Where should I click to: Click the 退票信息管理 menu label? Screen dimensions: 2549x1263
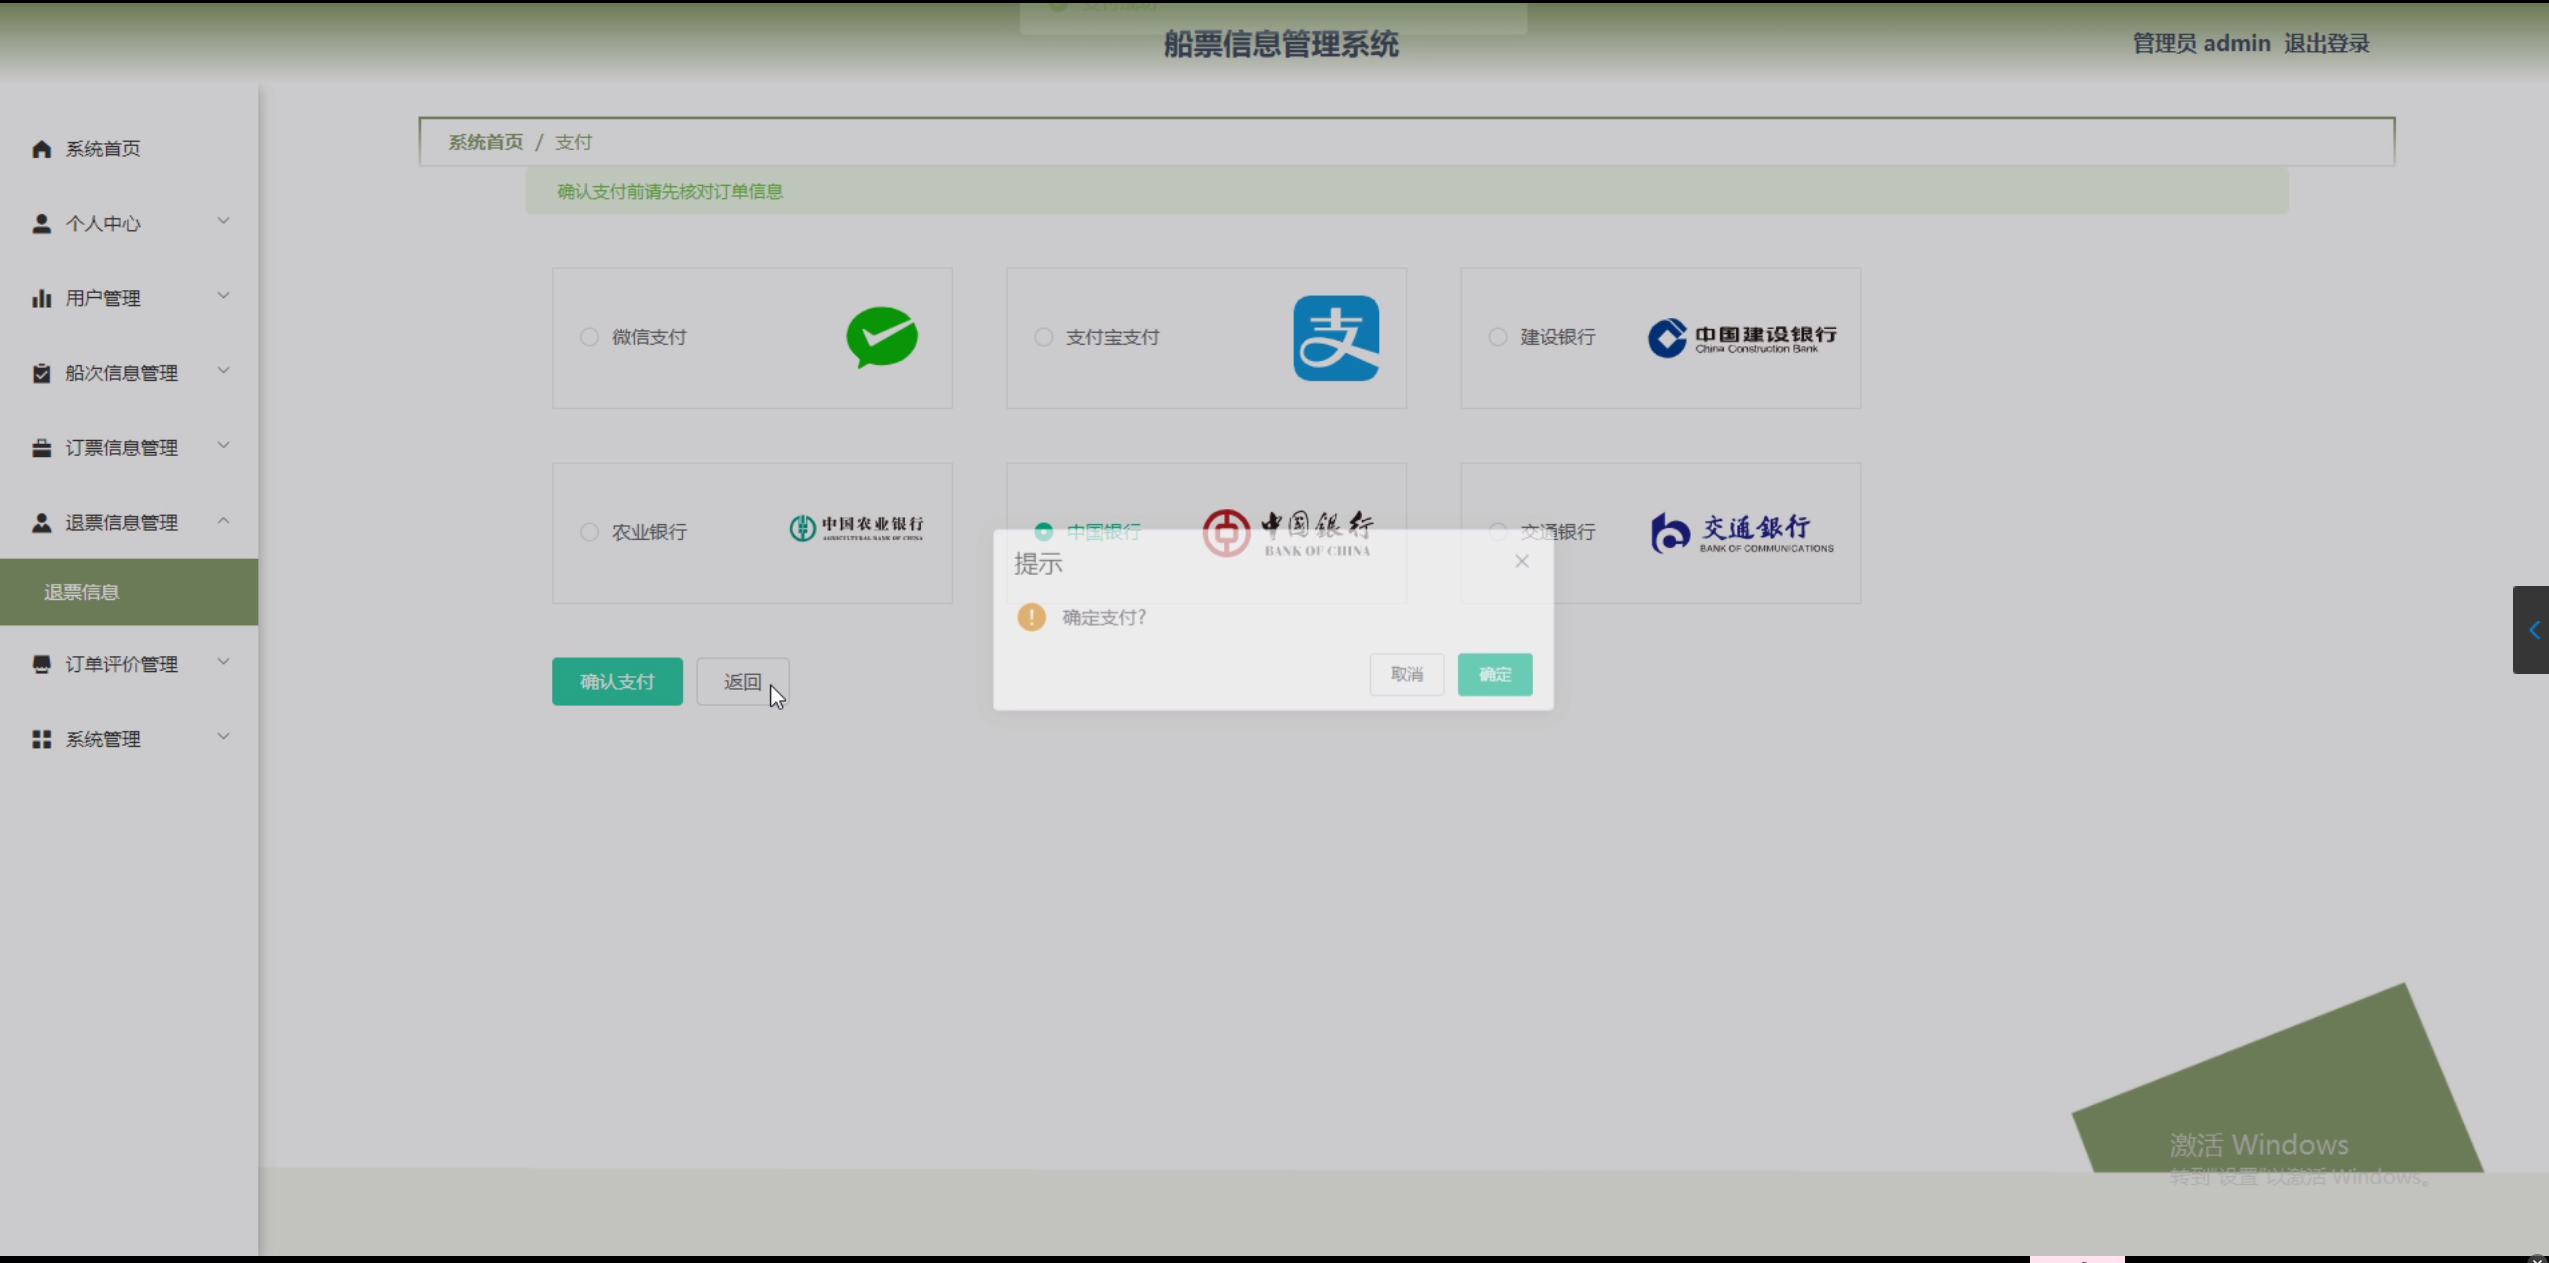[x=122, y=523]
